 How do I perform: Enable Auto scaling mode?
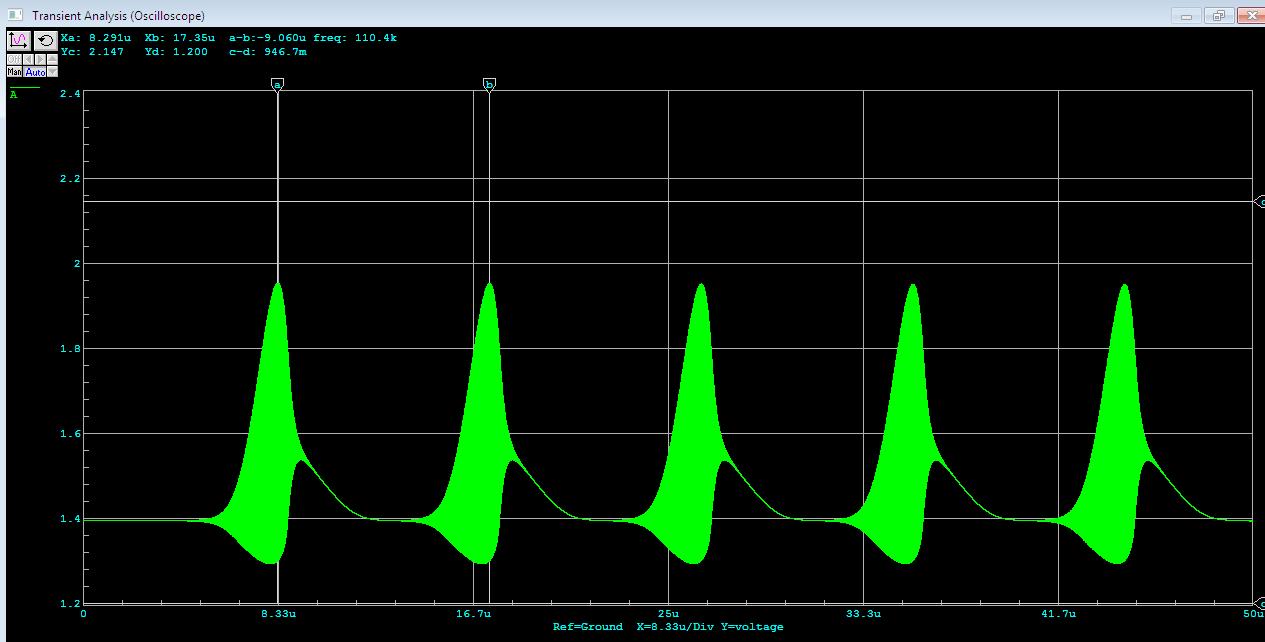click(x=35, y=72)
